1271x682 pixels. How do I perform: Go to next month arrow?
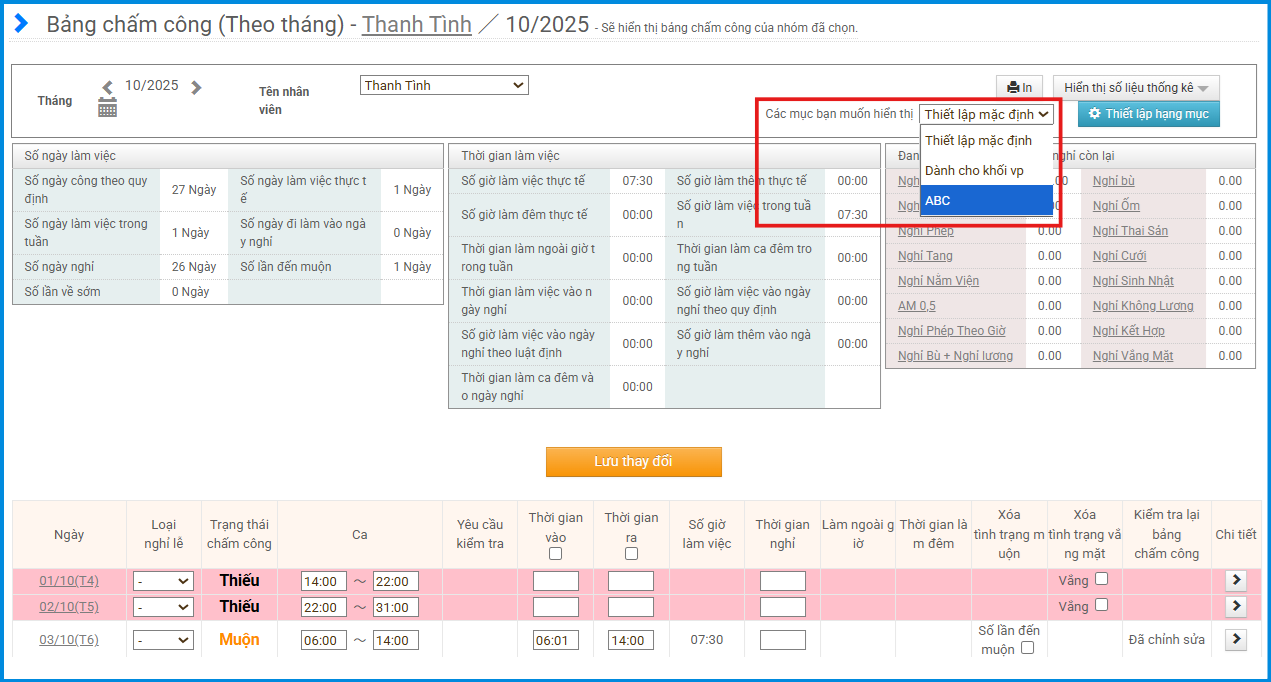point(196,87)
